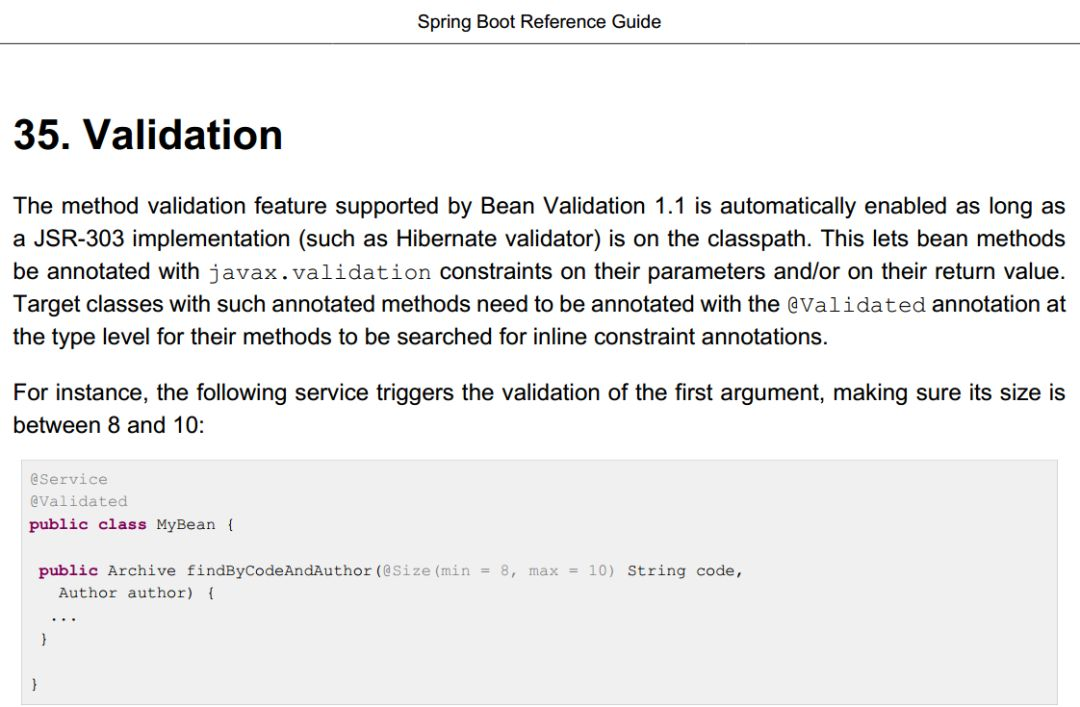Click the Spring Boot Reference Guide header
Screen dimensions: 1080x707
pyautogui.click(x=539, y=22)
